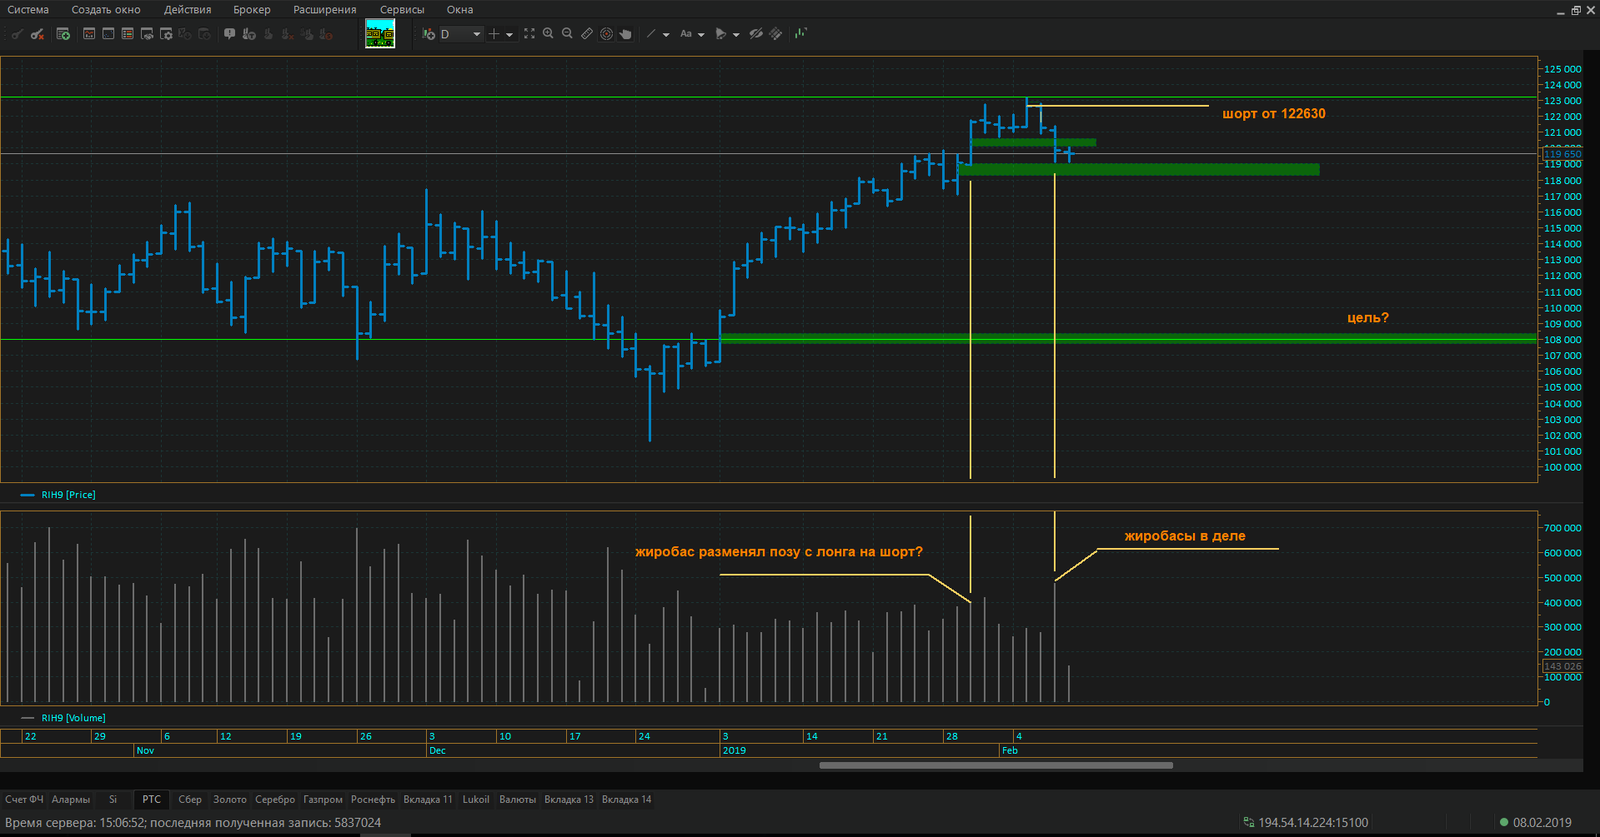The height and width of the screenshot is (837, 1600).
Task: Toggle hide drawn objects crossed-eye icon
Action: 756,34
